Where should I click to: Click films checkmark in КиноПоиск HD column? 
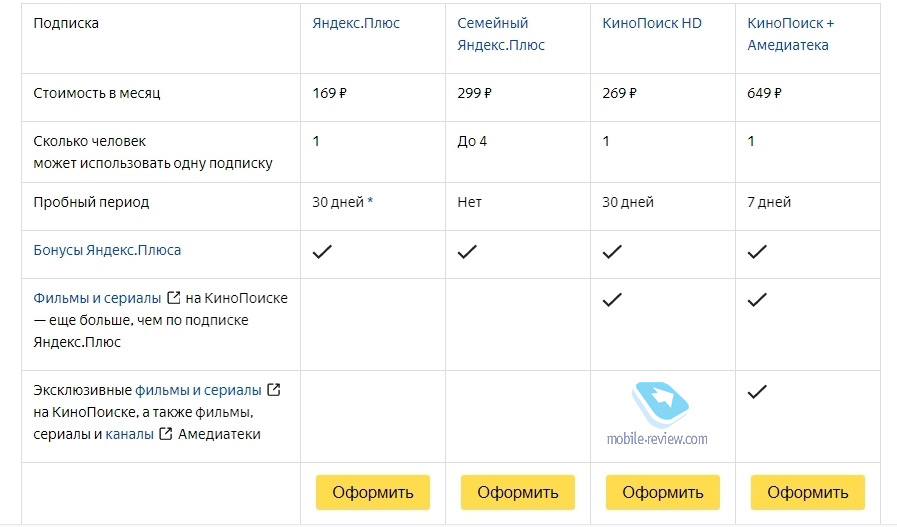click(x=612, y=299)
